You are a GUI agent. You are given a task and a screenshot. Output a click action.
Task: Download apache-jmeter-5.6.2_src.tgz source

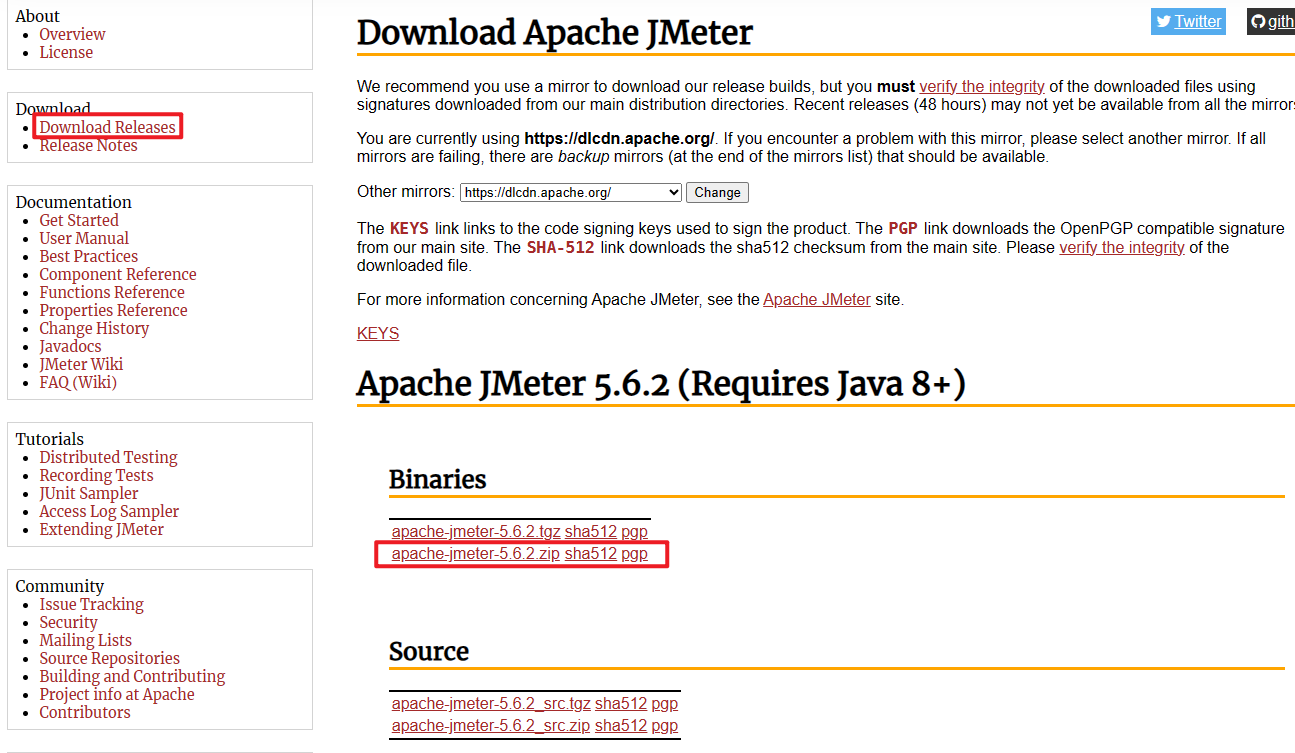491,703
